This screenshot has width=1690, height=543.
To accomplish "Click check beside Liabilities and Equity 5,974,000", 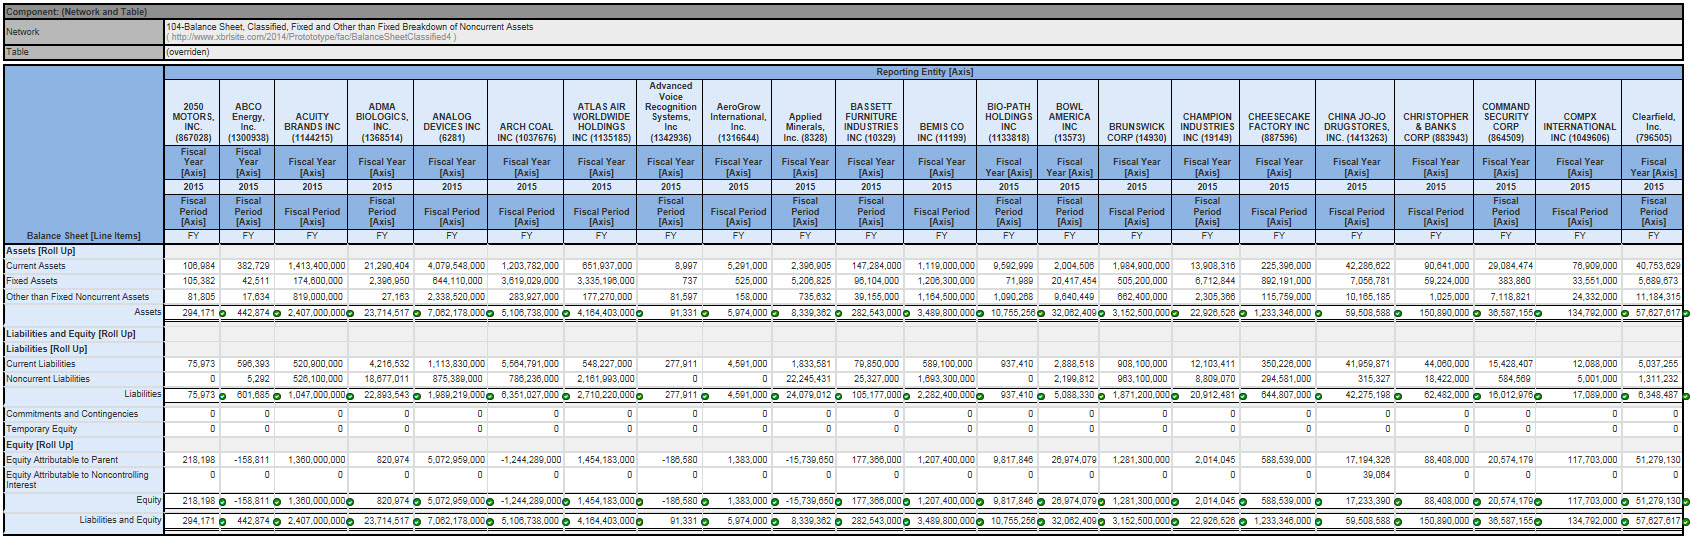I will point(773,522).
